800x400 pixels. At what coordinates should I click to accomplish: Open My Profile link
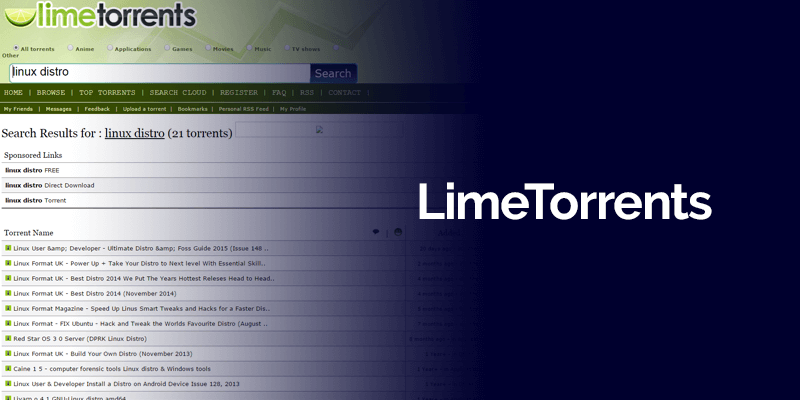[x=293, y=109]
